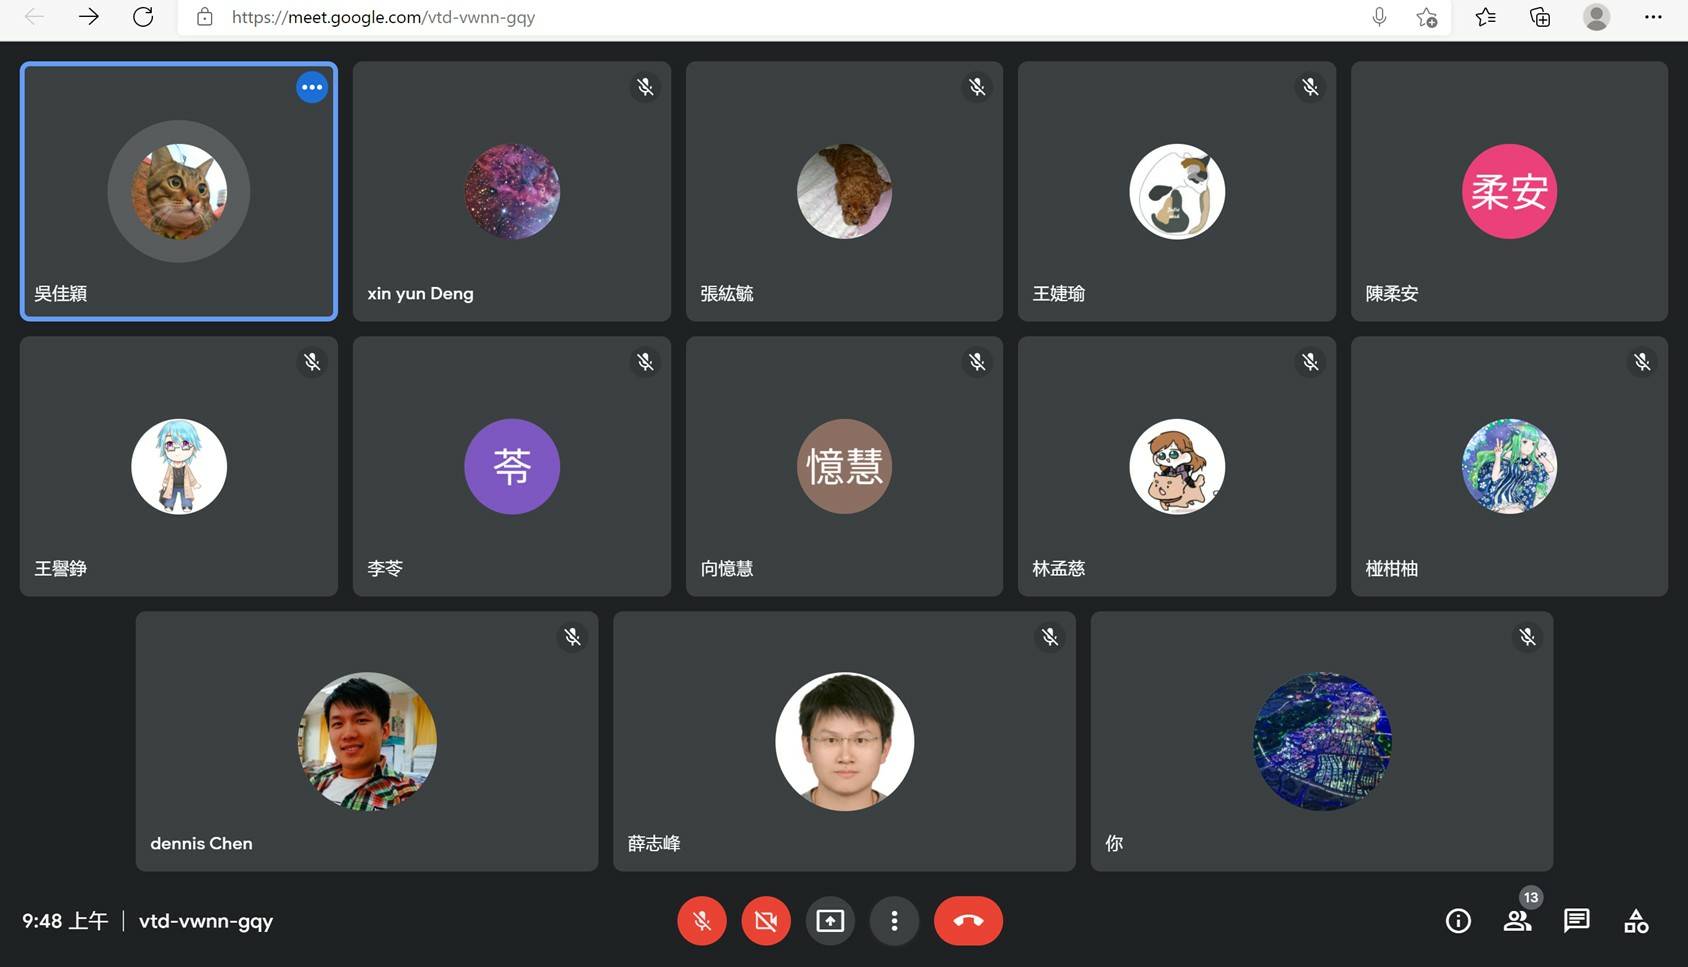Open the chat panel
This screenshot has width=1688, height=967.
[x=1576, y=921]
